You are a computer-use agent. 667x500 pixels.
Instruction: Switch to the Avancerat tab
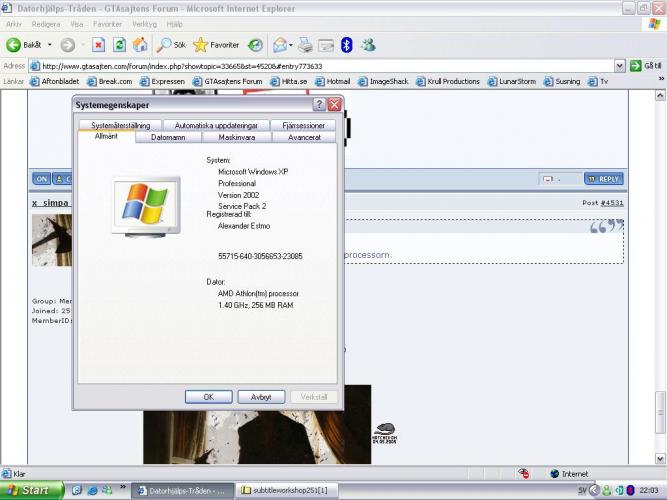point(304,137)
